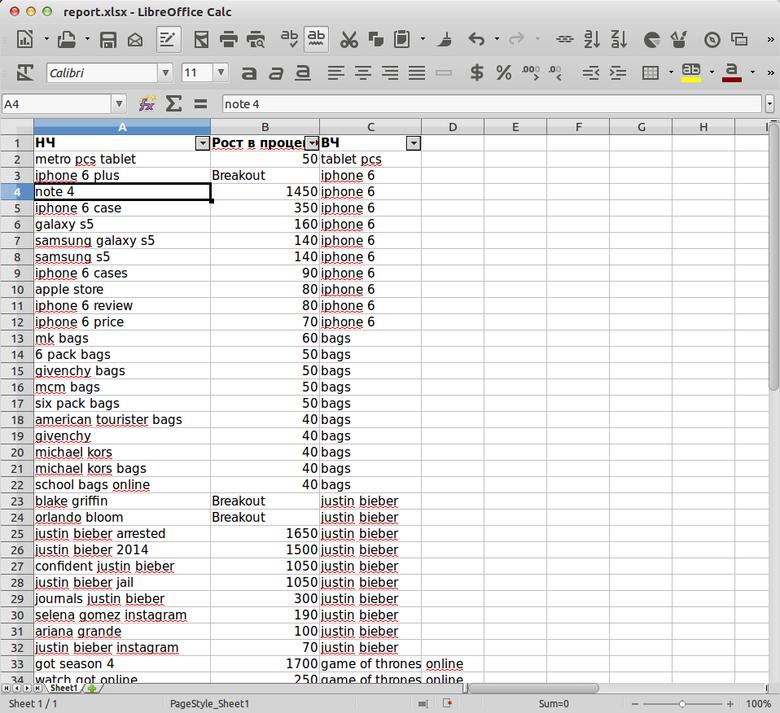This screenshot has height=713, width=780.
Task: Align cell text right
Action: pos(390,73)
